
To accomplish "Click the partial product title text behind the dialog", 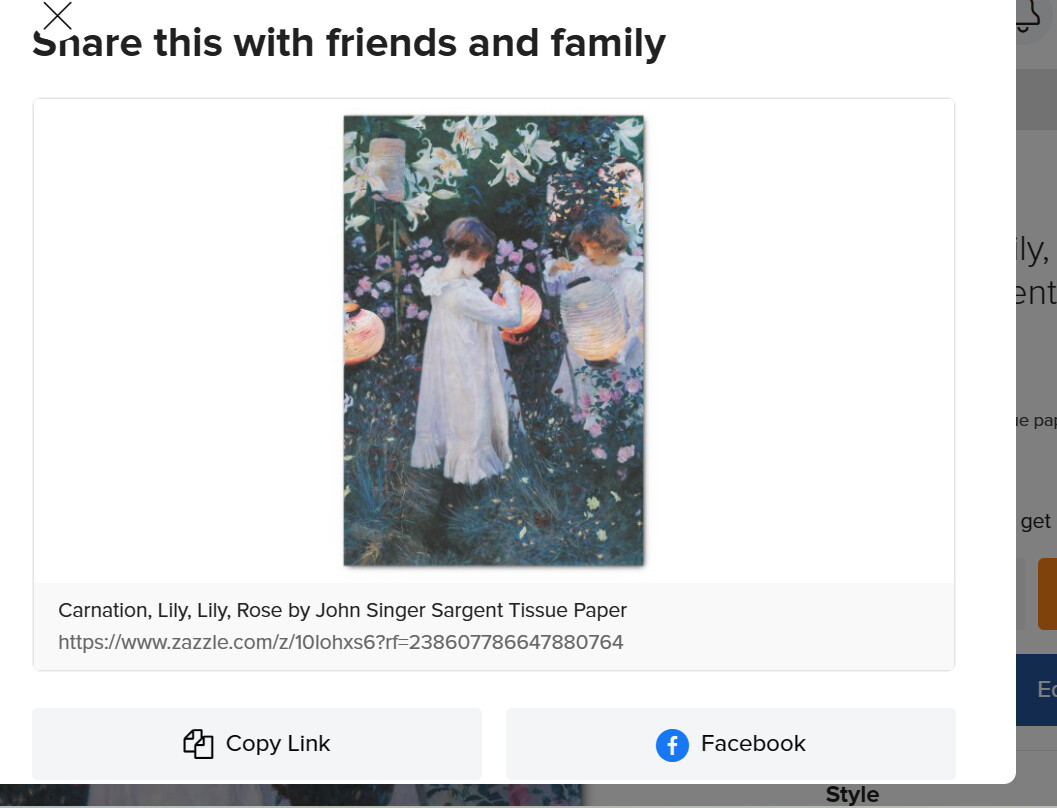I will pos(1036,271).
